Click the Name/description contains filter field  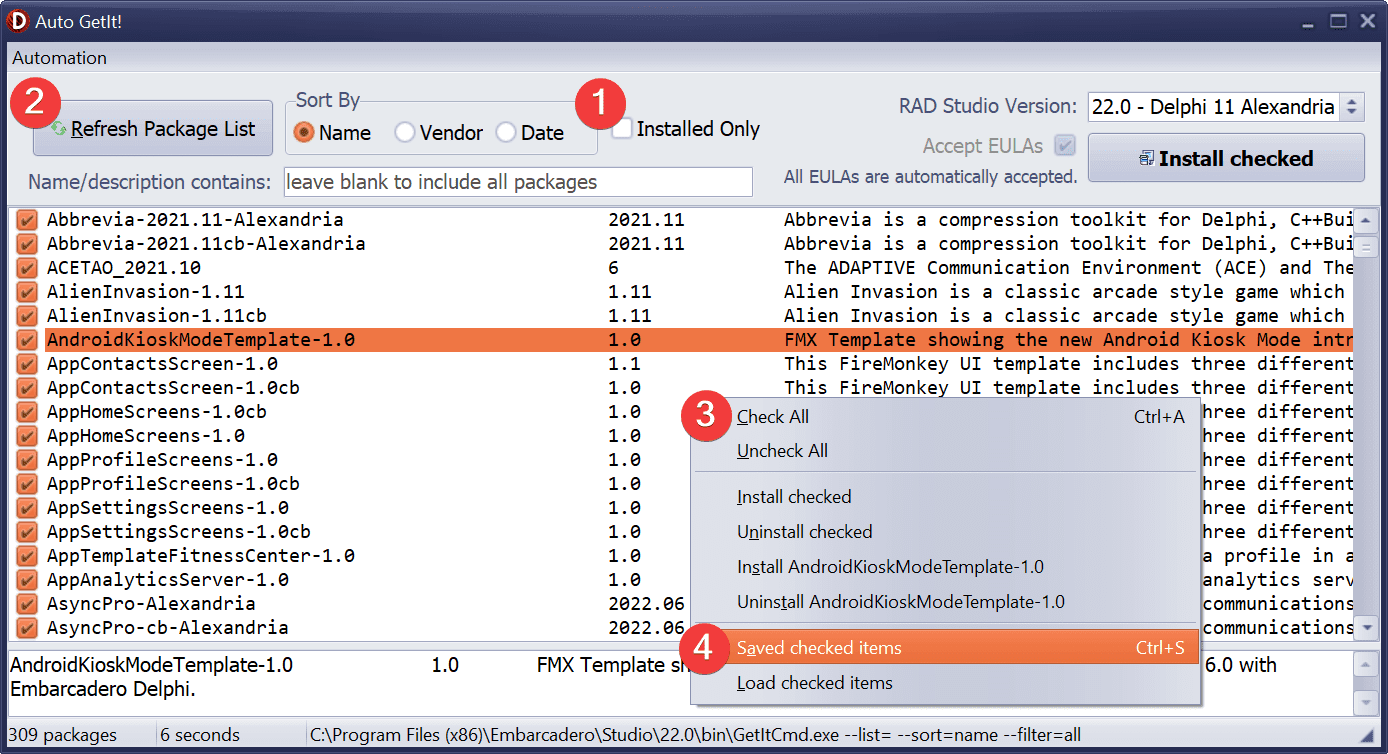pyautogui.click(x=517, y=182)
